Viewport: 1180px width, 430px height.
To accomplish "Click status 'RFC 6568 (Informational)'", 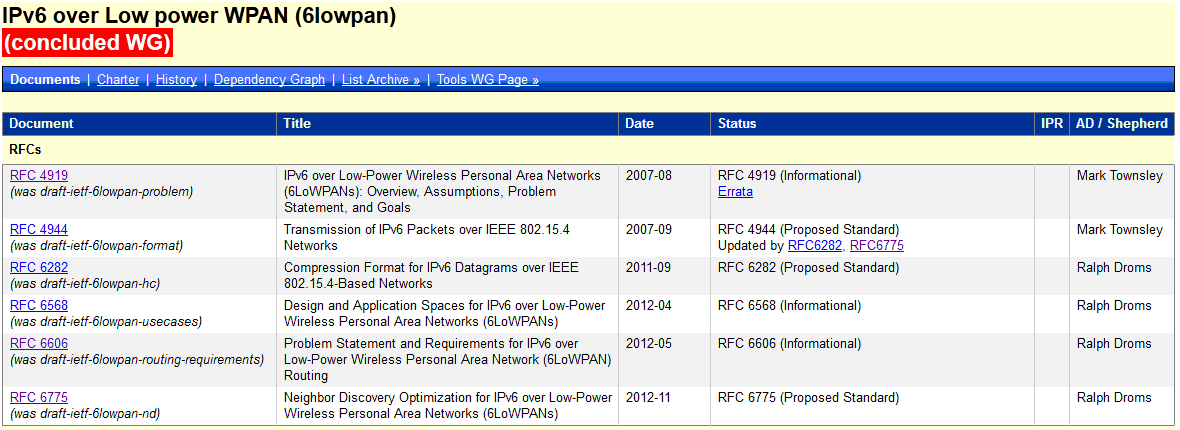I will click(789, 306).
